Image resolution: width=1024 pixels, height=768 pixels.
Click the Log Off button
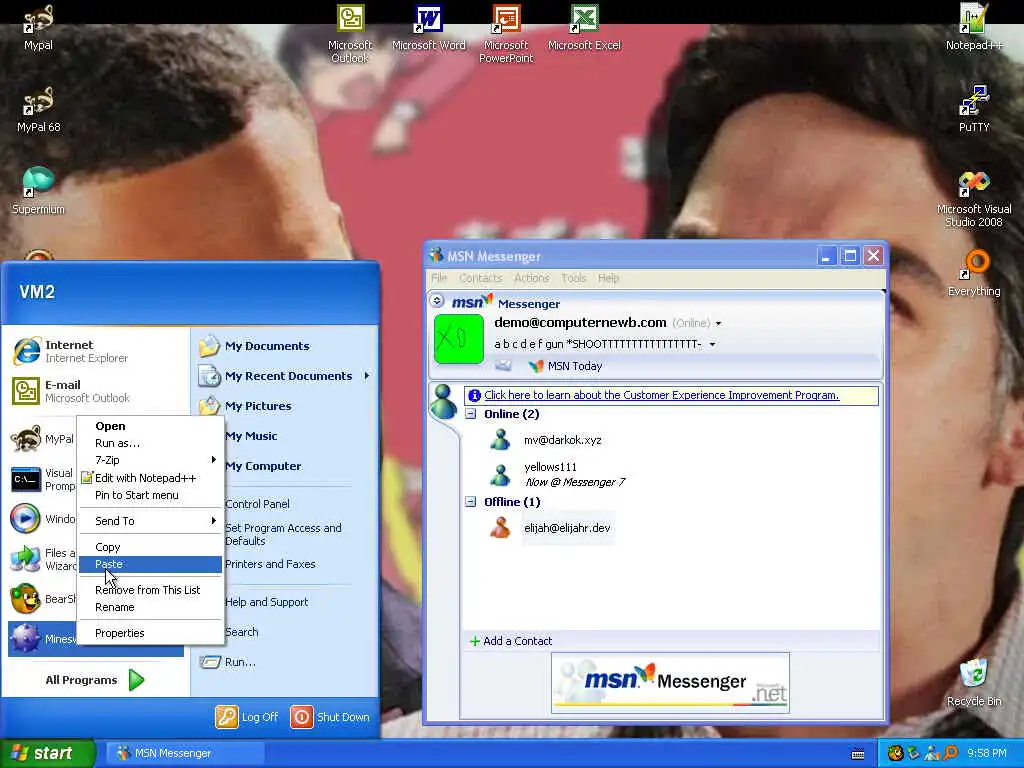[247, 716]
